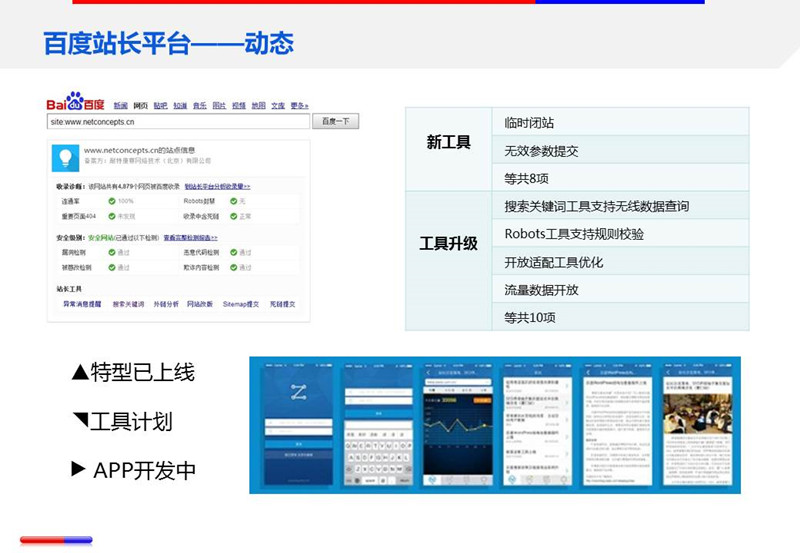The height and width of the screenshot is (553, 800).
Task: Click the blue lightbulb site icon
Action: click(x=66, y=156)
